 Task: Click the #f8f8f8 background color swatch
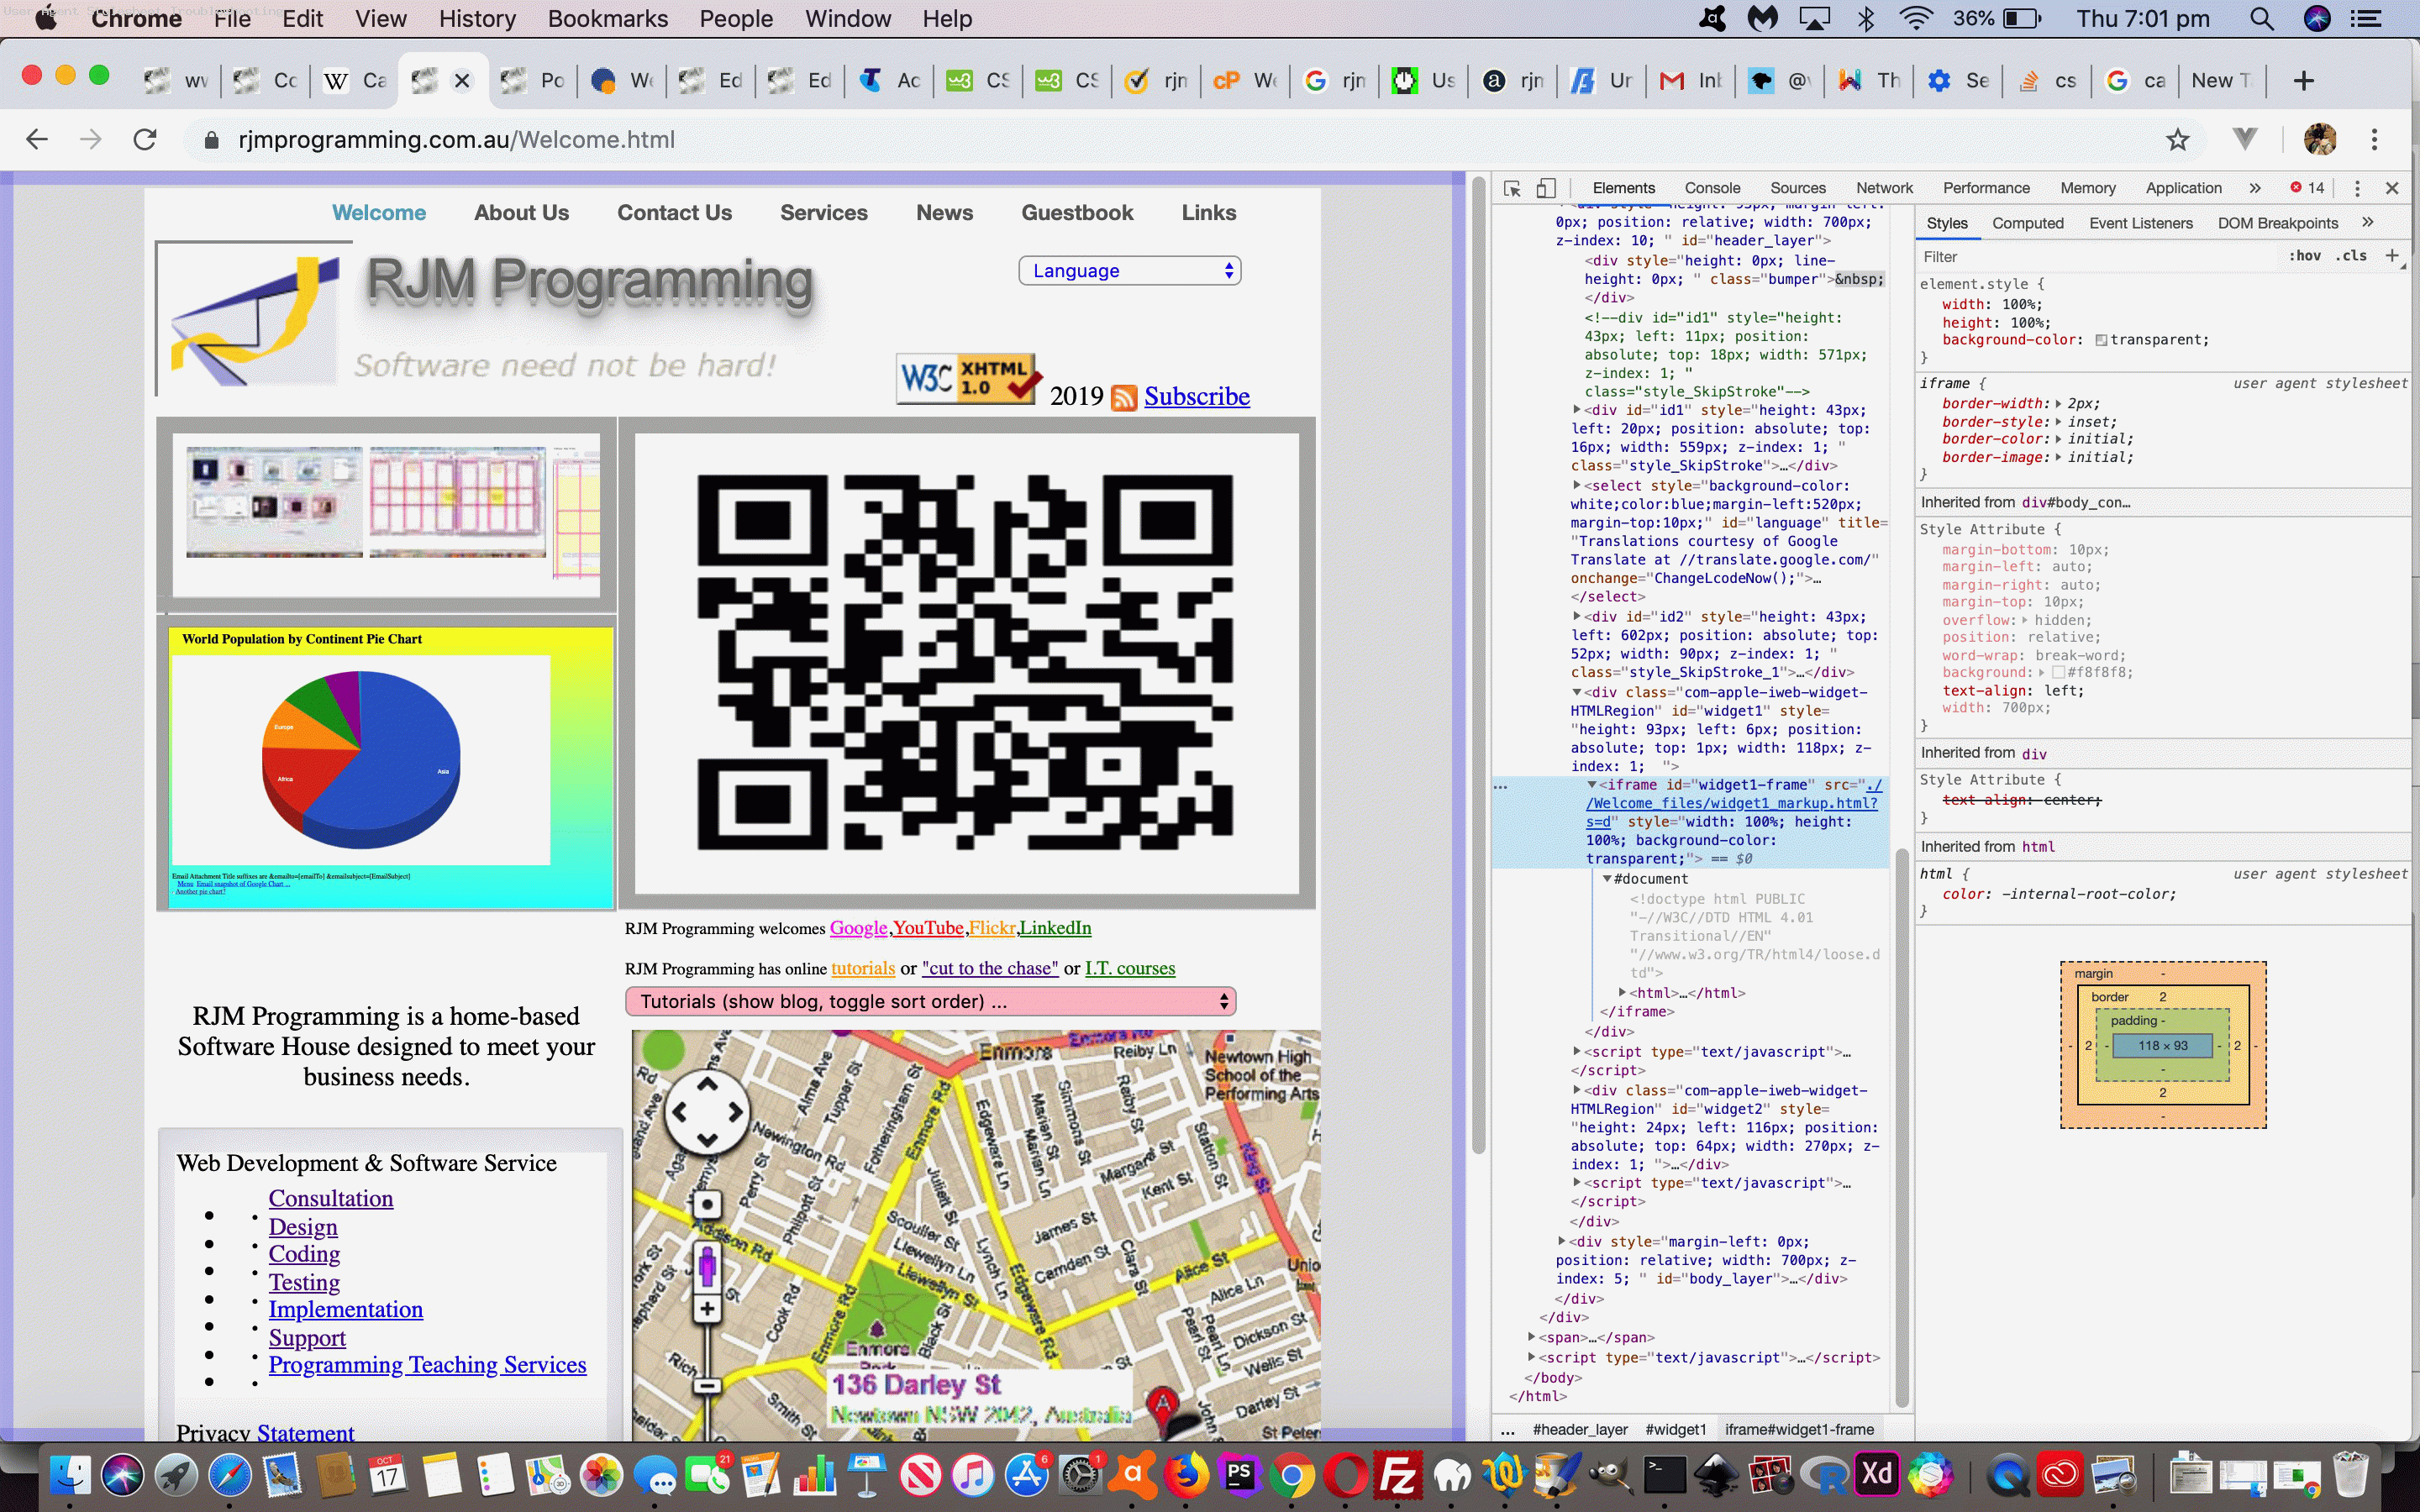point(2057,673)
